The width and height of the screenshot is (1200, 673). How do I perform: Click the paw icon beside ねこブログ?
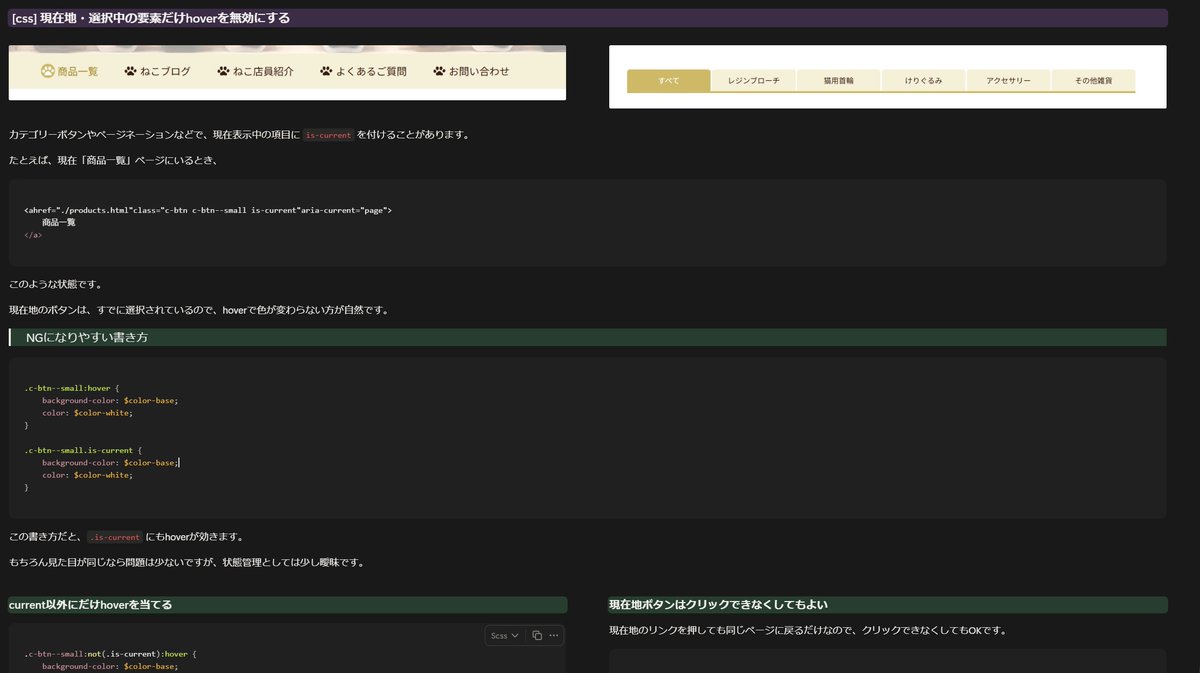[130, 71]
